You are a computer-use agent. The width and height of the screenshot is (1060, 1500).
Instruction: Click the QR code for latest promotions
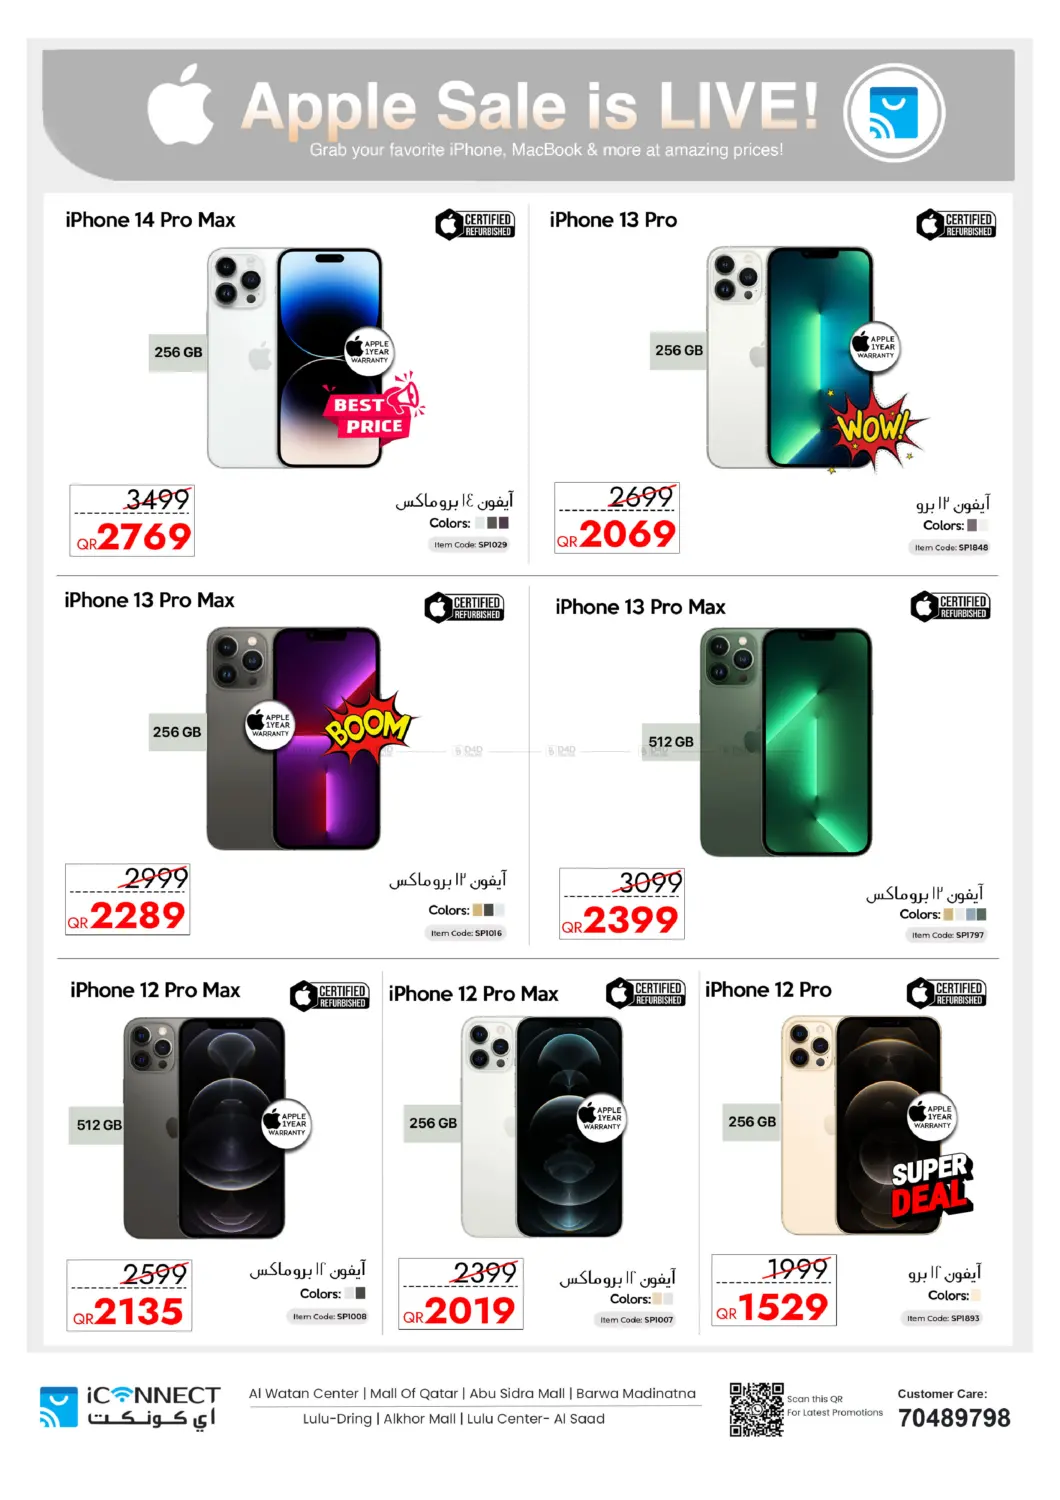756,1409
